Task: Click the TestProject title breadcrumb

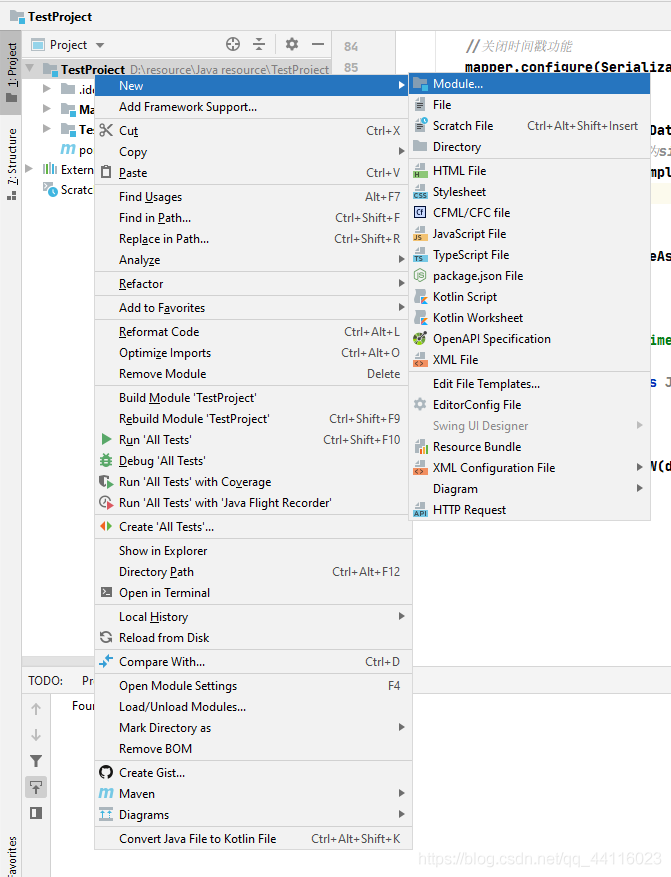Action: [60, 17]
